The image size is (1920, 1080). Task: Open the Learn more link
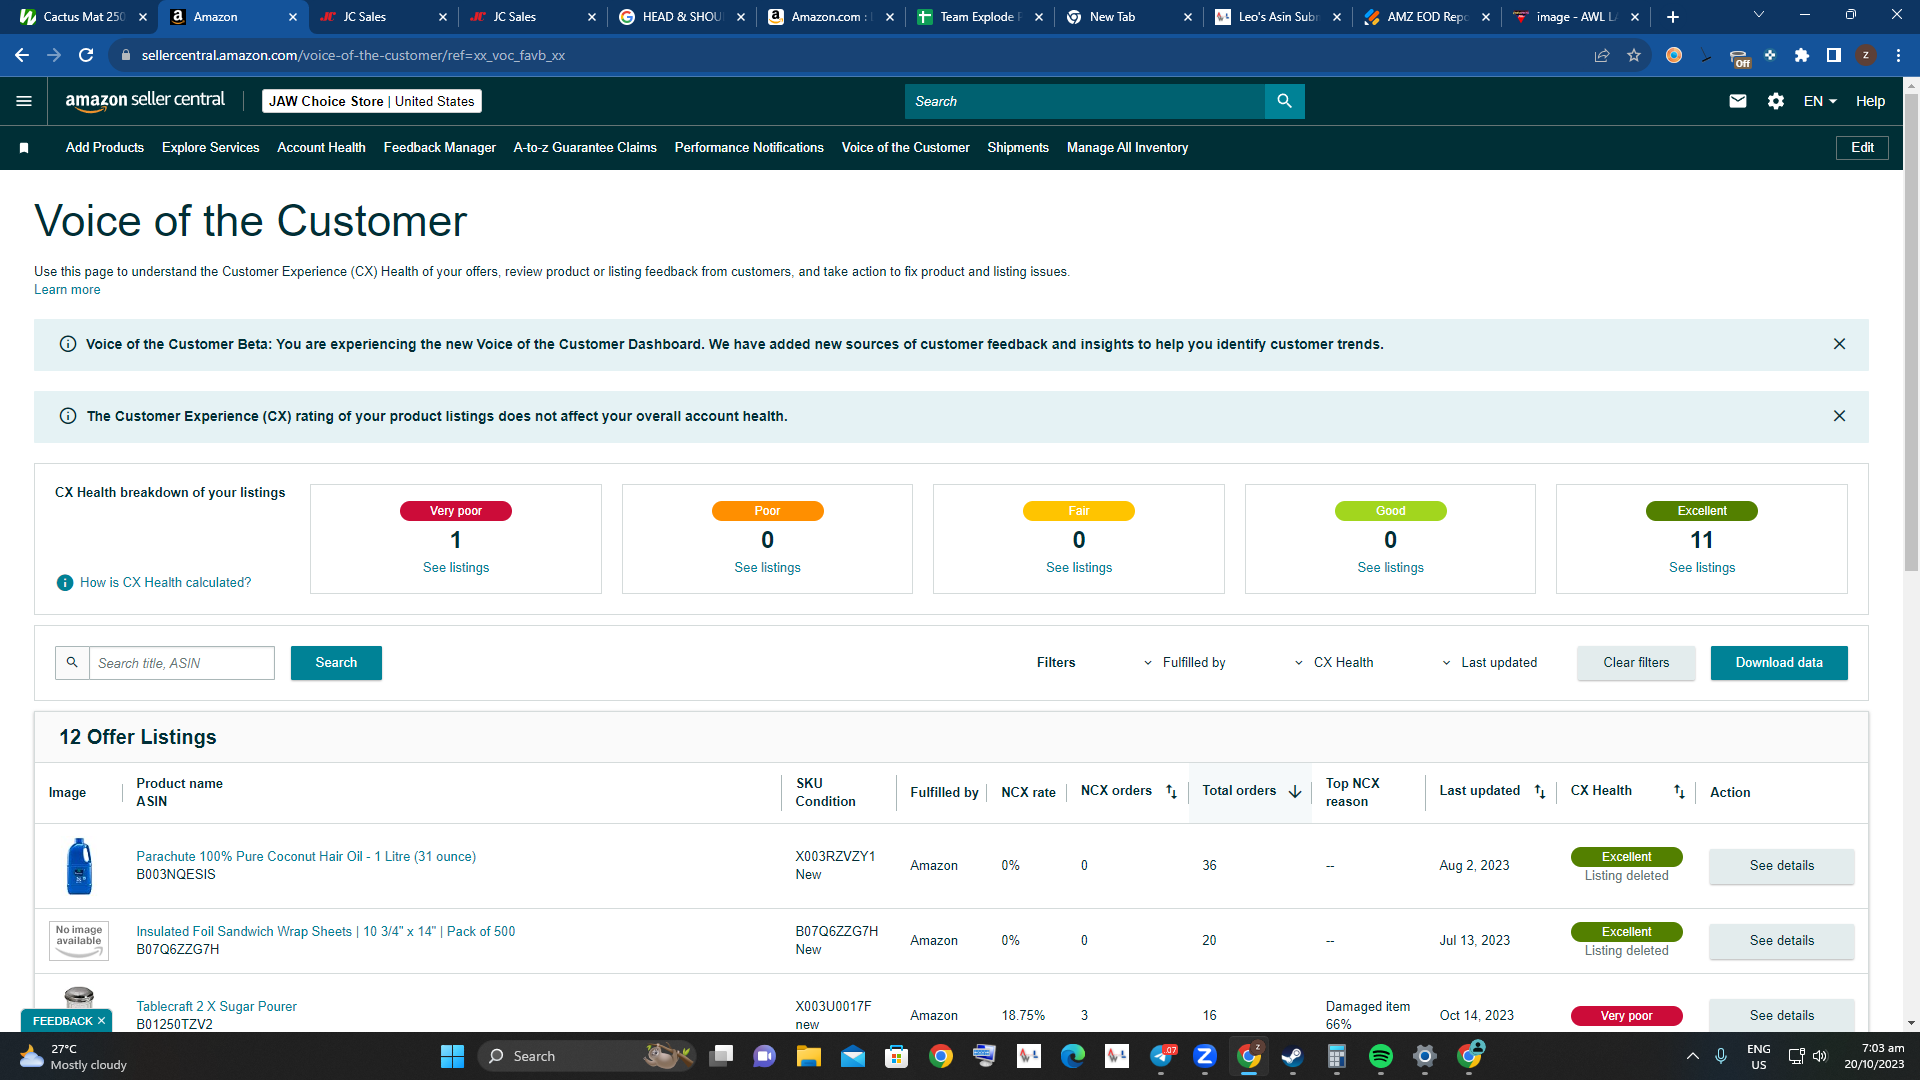pyautogui.click(x=67, y=290)
